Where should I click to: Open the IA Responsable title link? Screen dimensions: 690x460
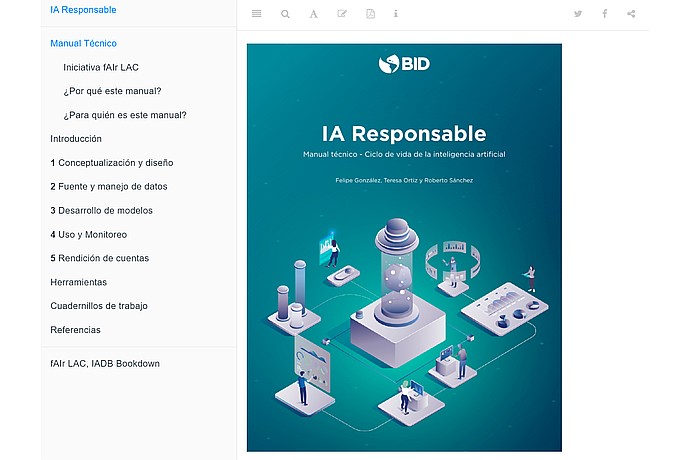click(83, 10)
